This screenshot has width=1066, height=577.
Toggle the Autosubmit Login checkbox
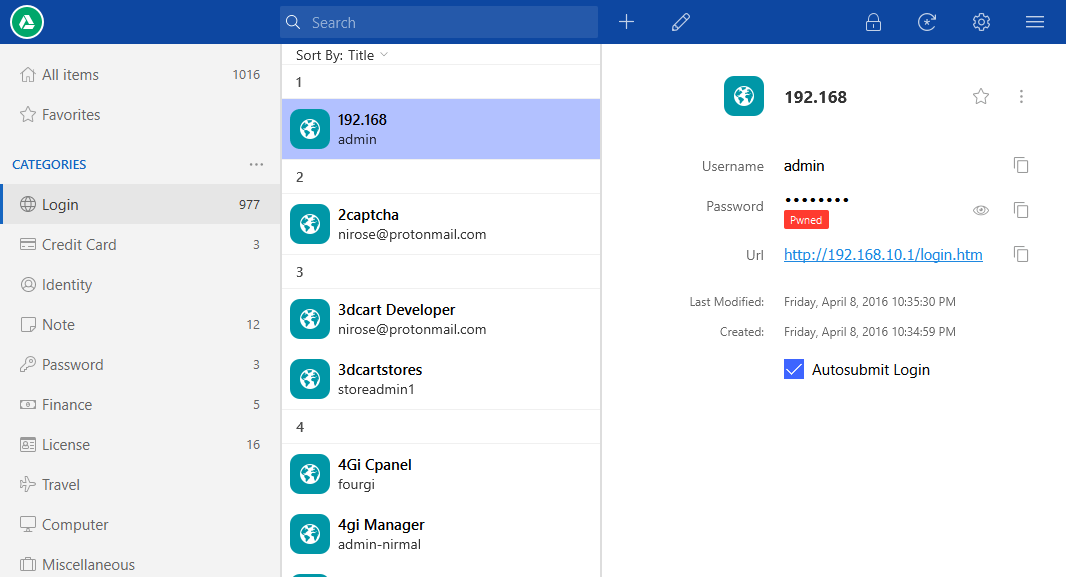pyautogui.click(x=794, y=369)
